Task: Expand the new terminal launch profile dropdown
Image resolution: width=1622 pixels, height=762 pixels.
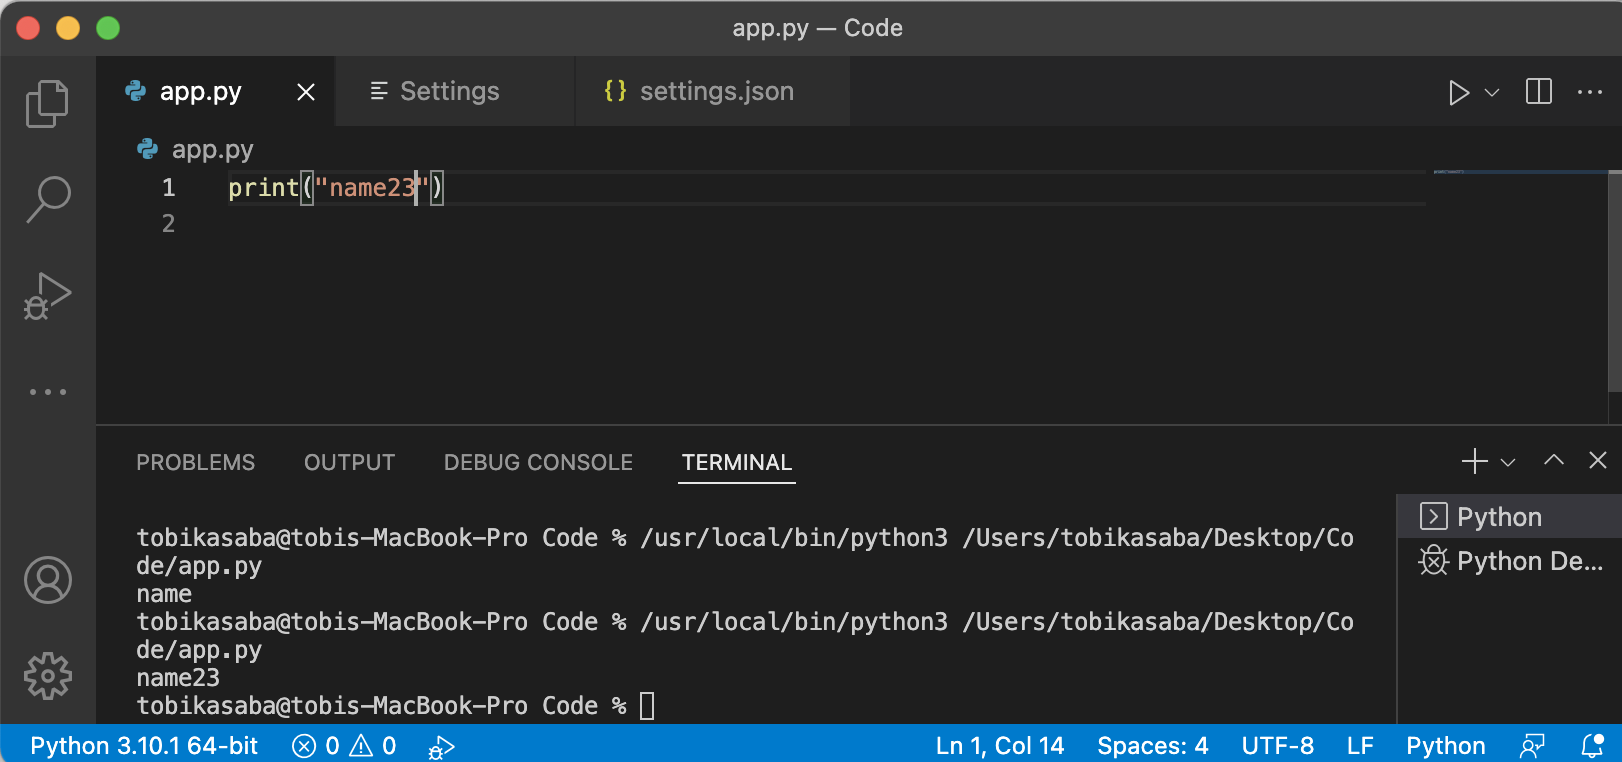Action: pos(1509,462)
